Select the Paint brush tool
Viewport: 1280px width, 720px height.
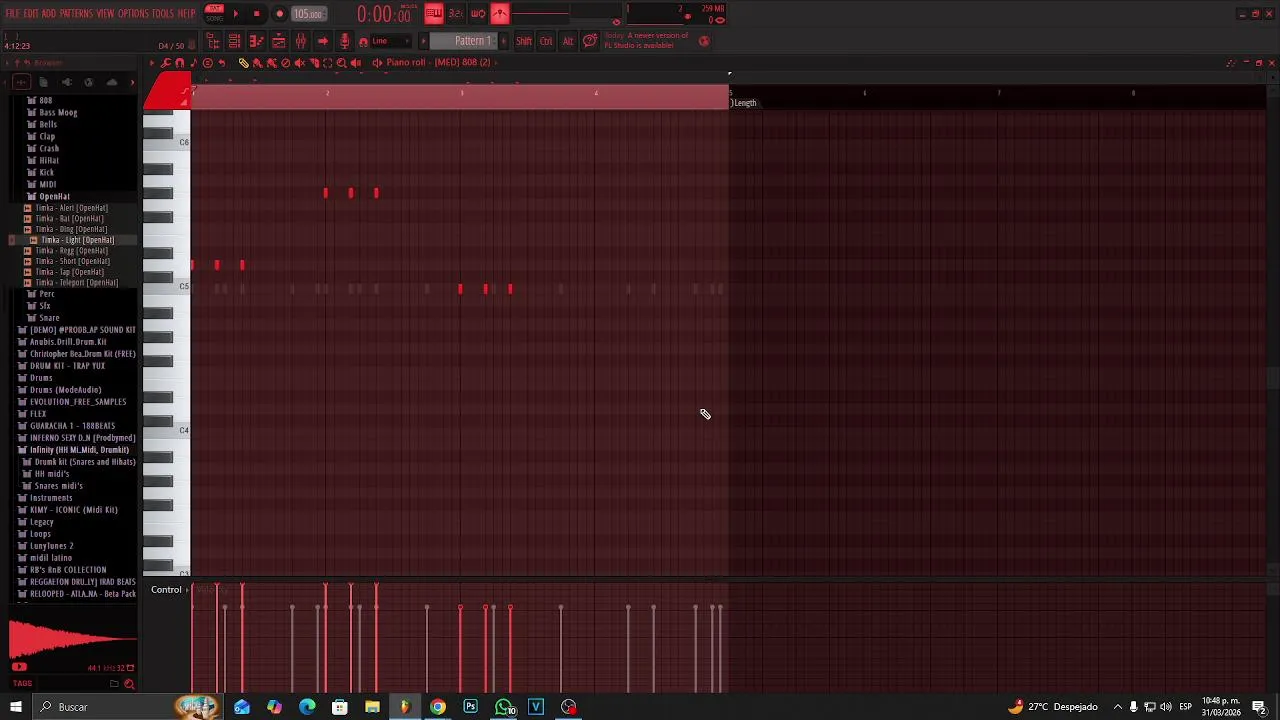(x=257, y=63)
